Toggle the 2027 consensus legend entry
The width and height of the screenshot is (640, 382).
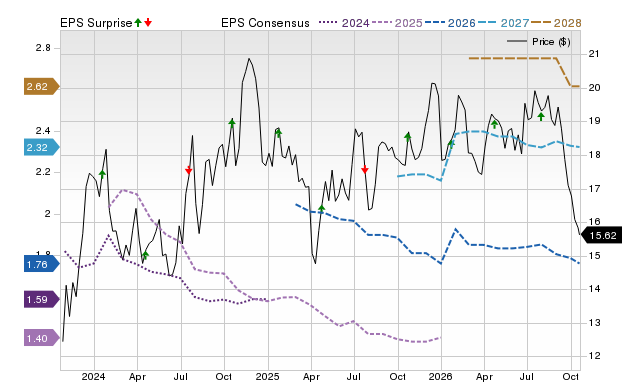(x=503, y=23)
